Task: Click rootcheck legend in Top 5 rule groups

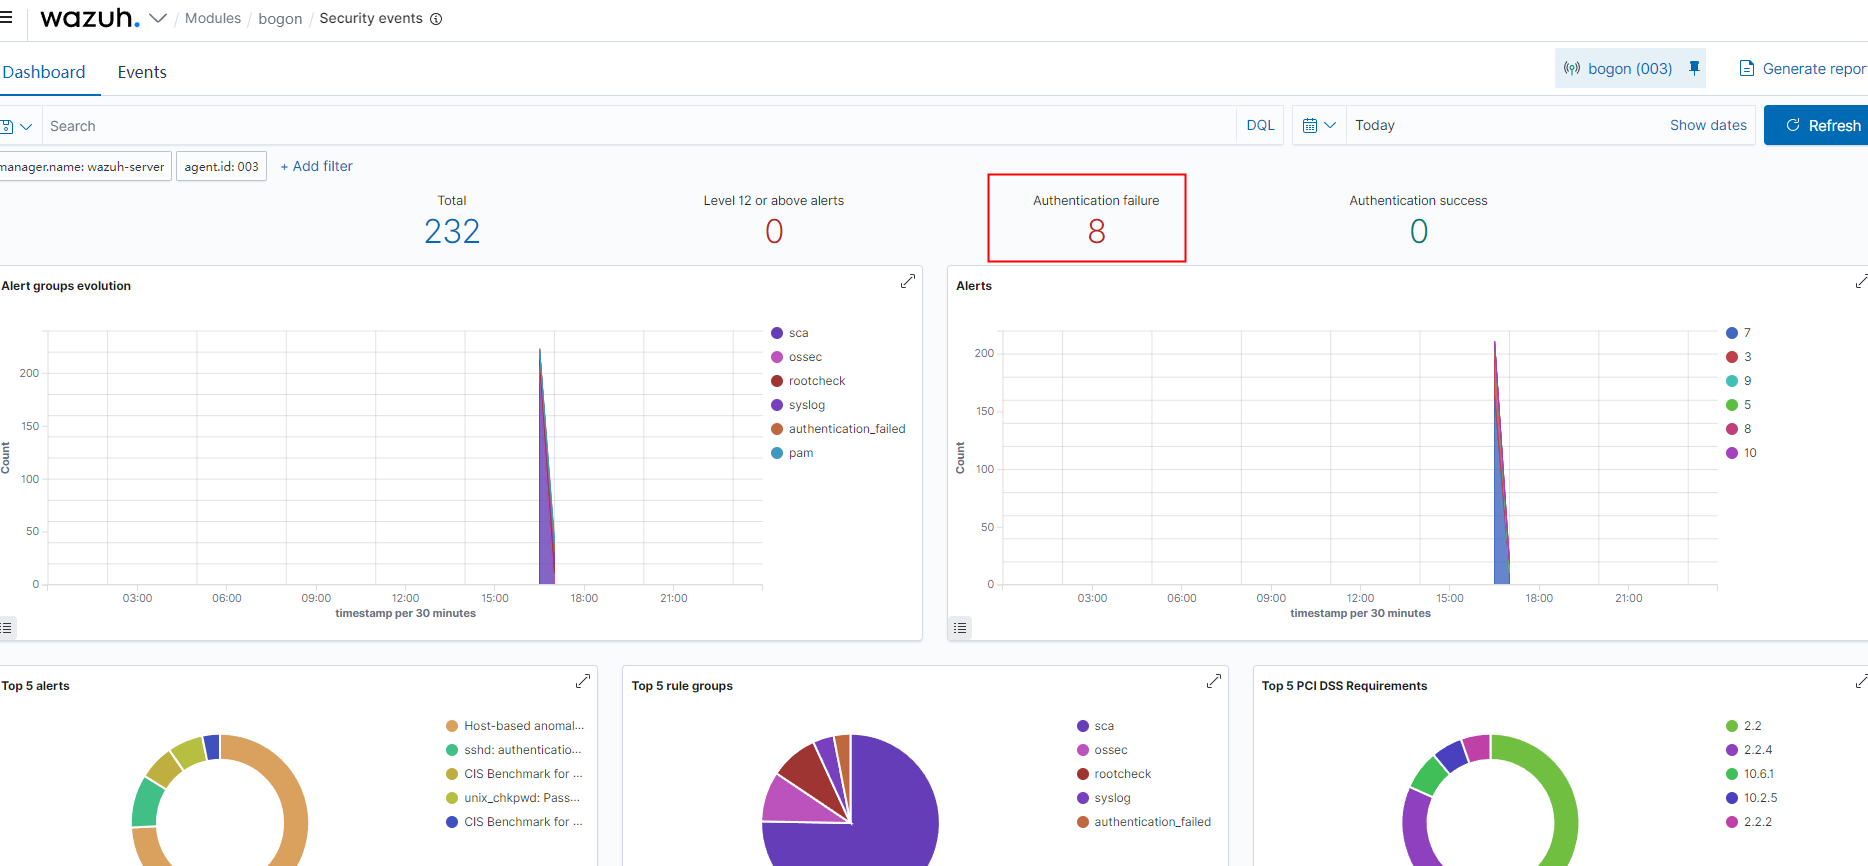Action: click(1114, 774)
